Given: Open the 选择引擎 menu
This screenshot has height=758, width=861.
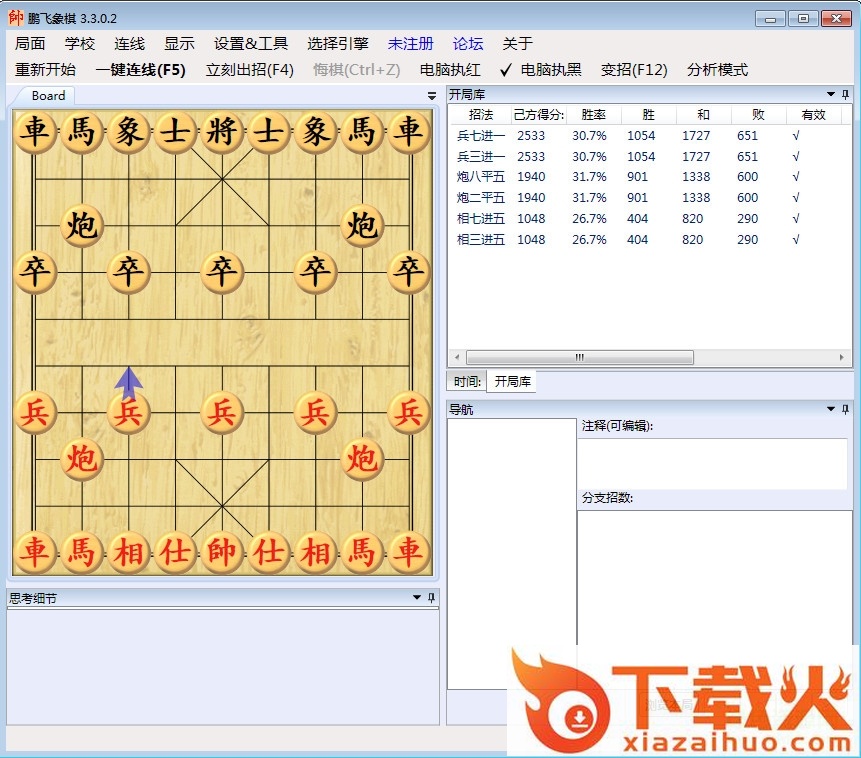Looking at the screenshot, I should coord(338,43).
